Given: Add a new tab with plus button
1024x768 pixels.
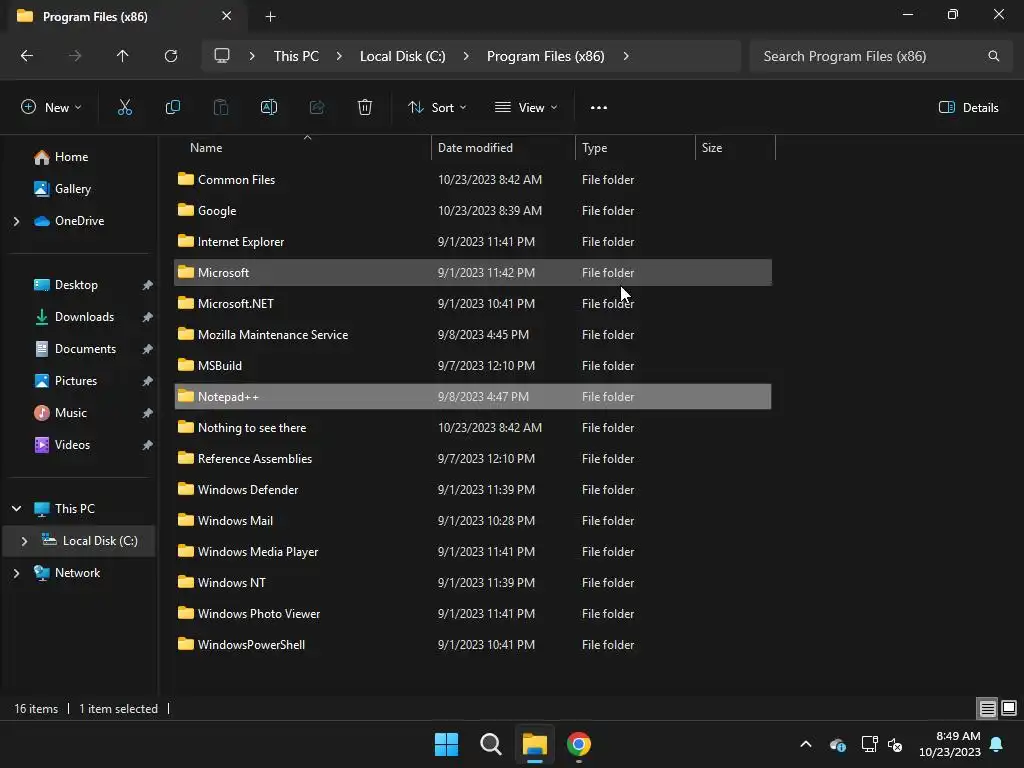Looking at the screenshot, I should coord(270,16).
